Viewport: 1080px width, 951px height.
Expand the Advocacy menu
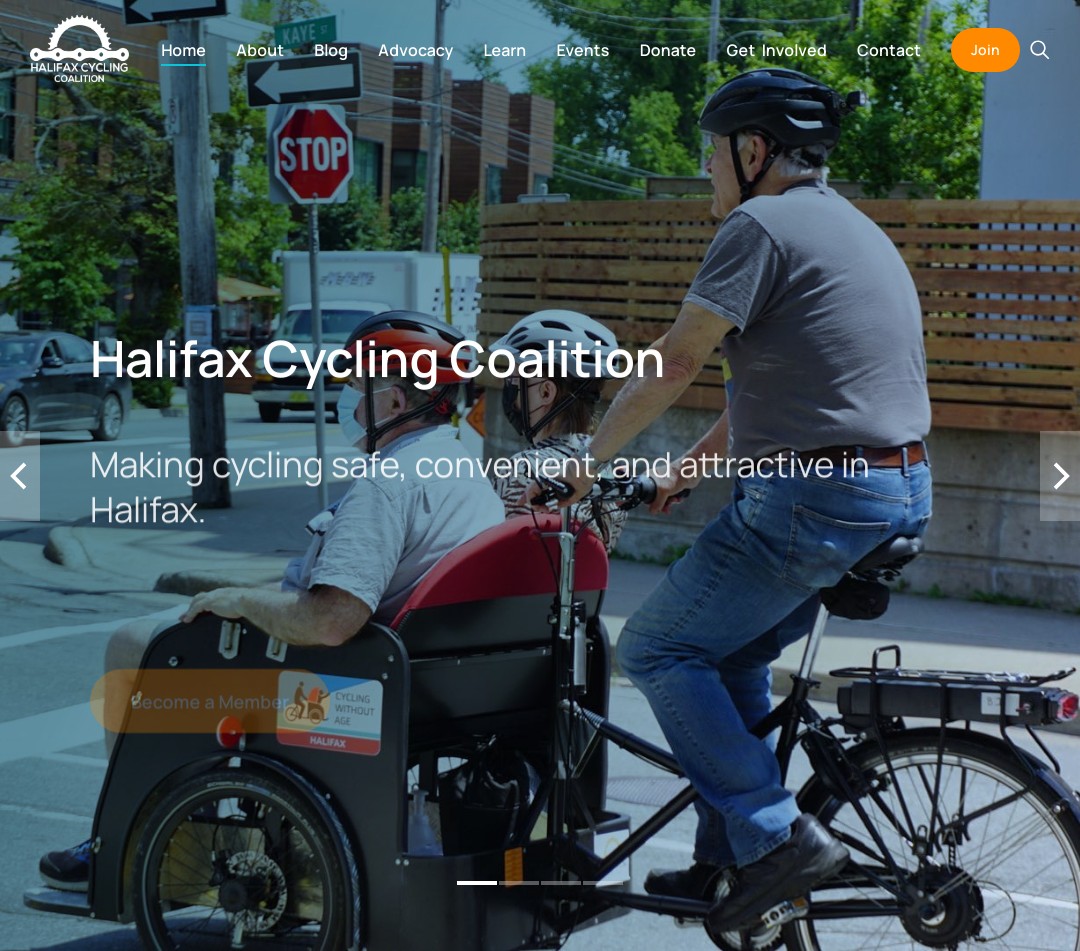coord(415,50)
